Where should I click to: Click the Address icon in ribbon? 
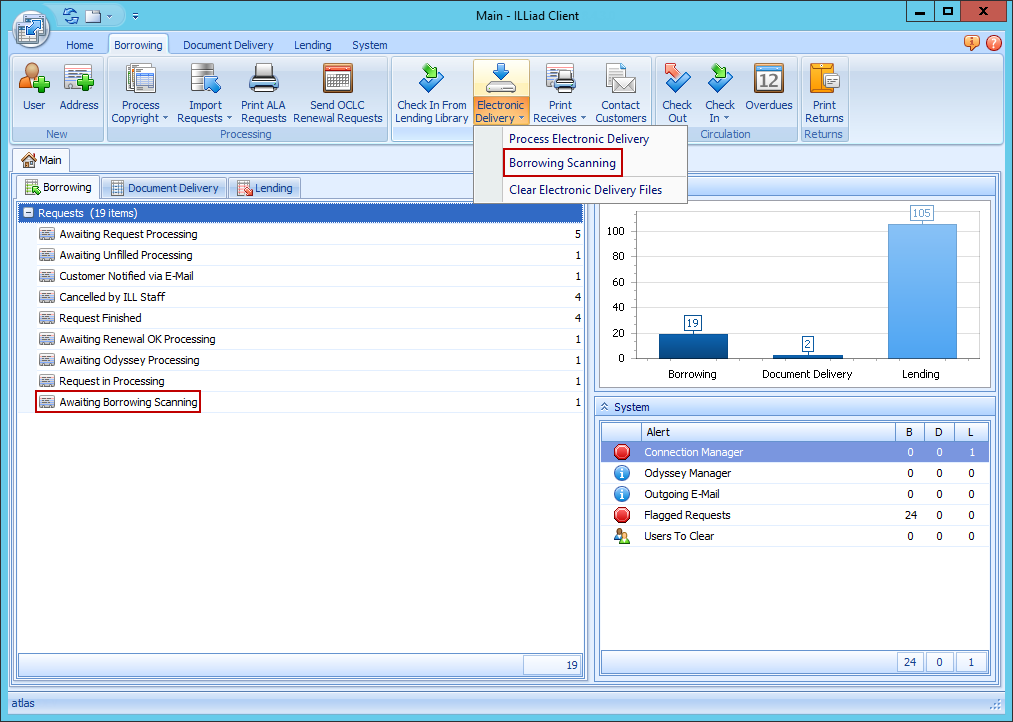pyautogui.click(x=78, y=80)
